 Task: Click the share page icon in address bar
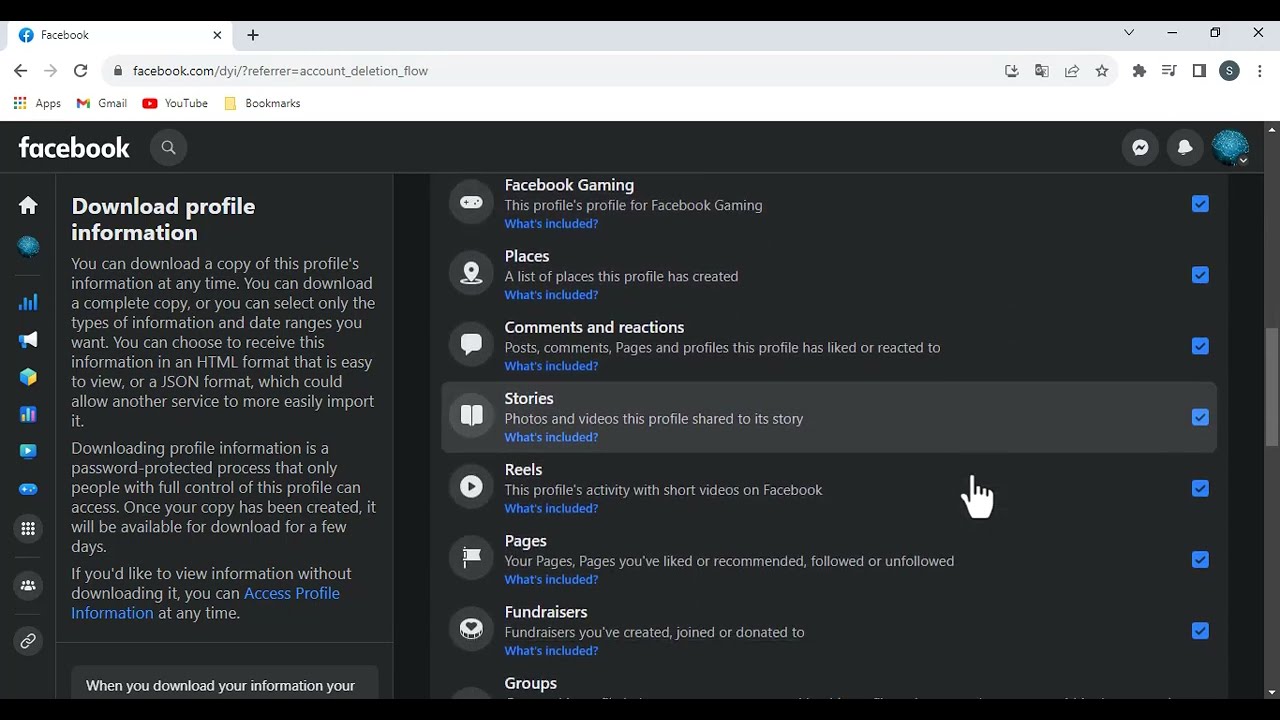click(1072, 71)
